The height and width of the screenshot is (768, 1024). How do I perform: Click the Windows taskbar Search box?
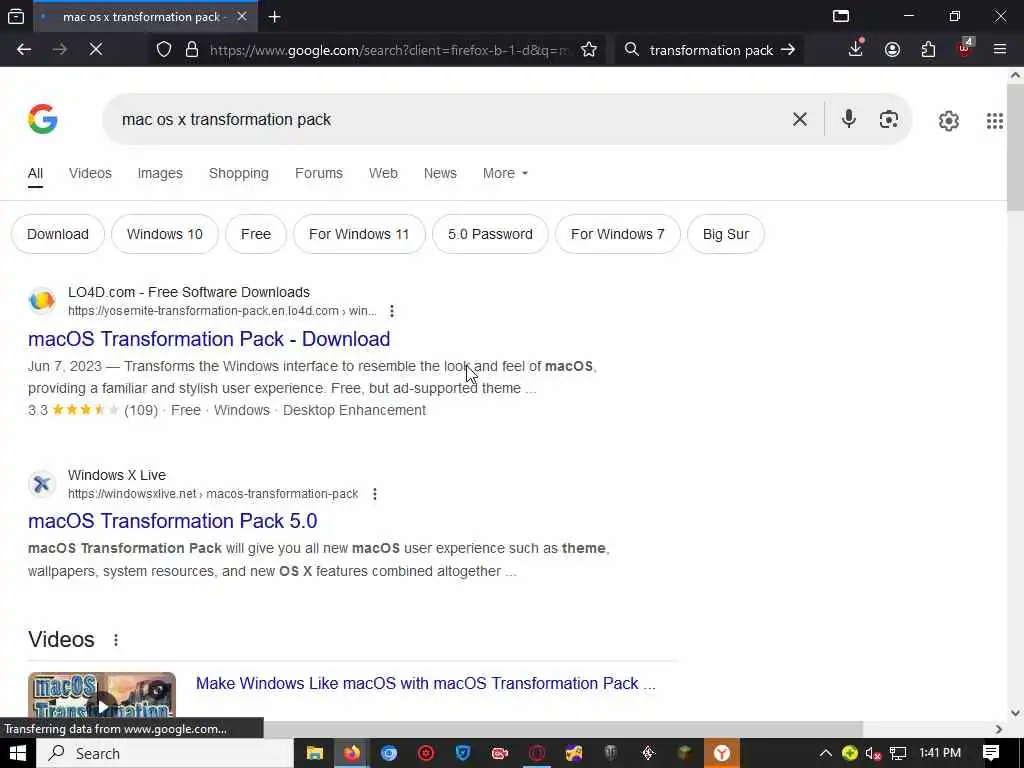point(165,753)
